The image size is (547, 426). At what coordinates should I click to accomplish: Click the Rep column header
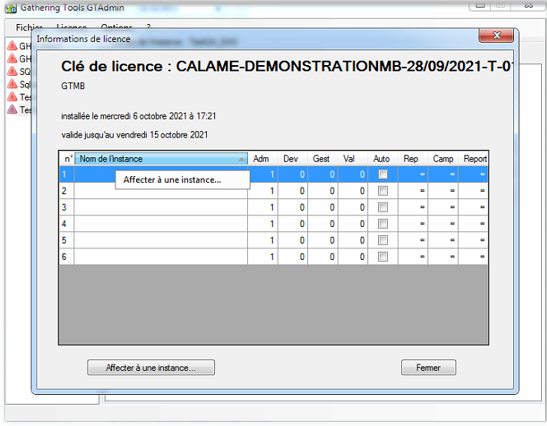tap(413, 159)
